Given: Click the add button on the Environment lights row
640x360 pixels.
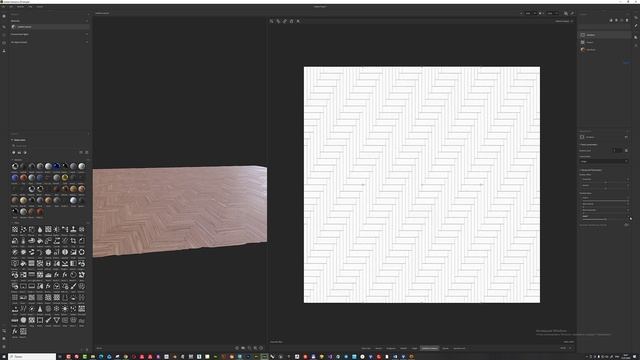Looking at the screenshot, I should coord(87,34).
